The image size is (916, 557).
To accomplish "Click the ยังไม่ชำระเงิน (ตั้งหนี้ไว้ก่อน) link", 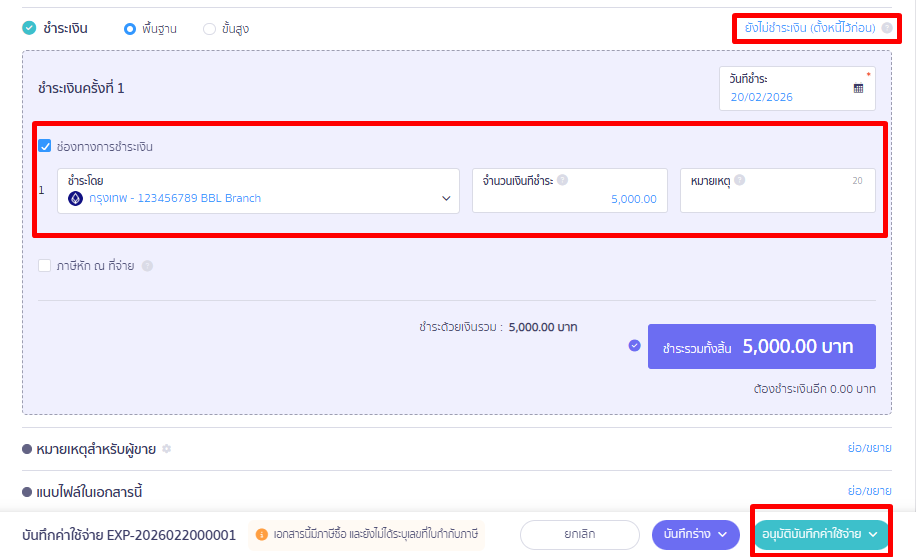I will tap(810, 28).
